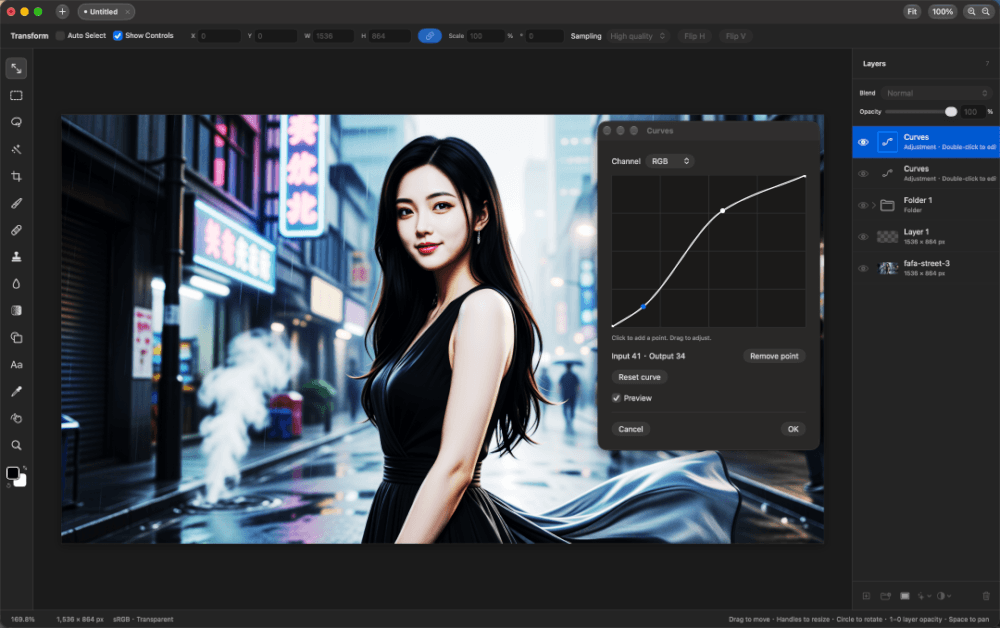Select the Shape tool
1000x628 pixels.
(16, 338)
